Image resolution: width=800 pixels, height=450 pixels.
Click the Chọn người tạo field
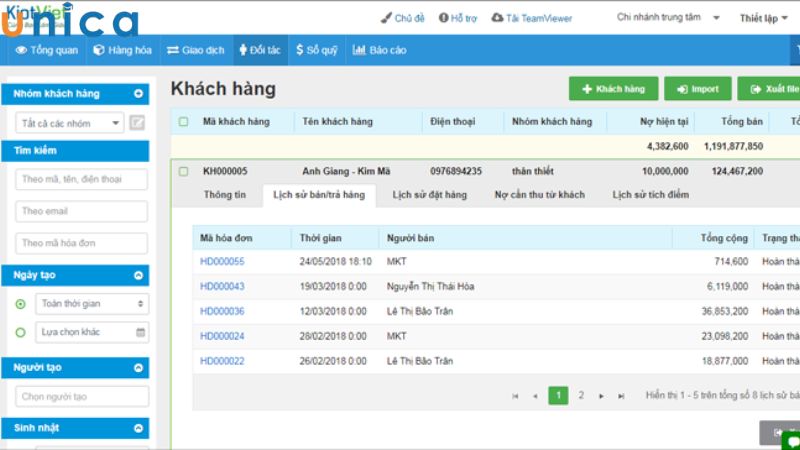(x=82, y=396)
